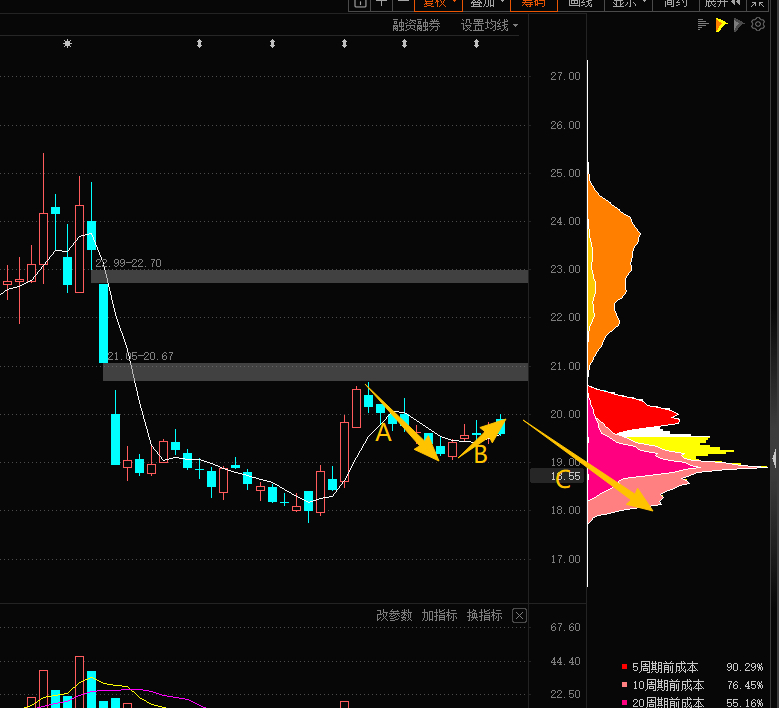This screenshot has height=708, width=779.
Task: Click 换指标 to switch indicator
Action: pyautogui.click(x=484, y=616)
